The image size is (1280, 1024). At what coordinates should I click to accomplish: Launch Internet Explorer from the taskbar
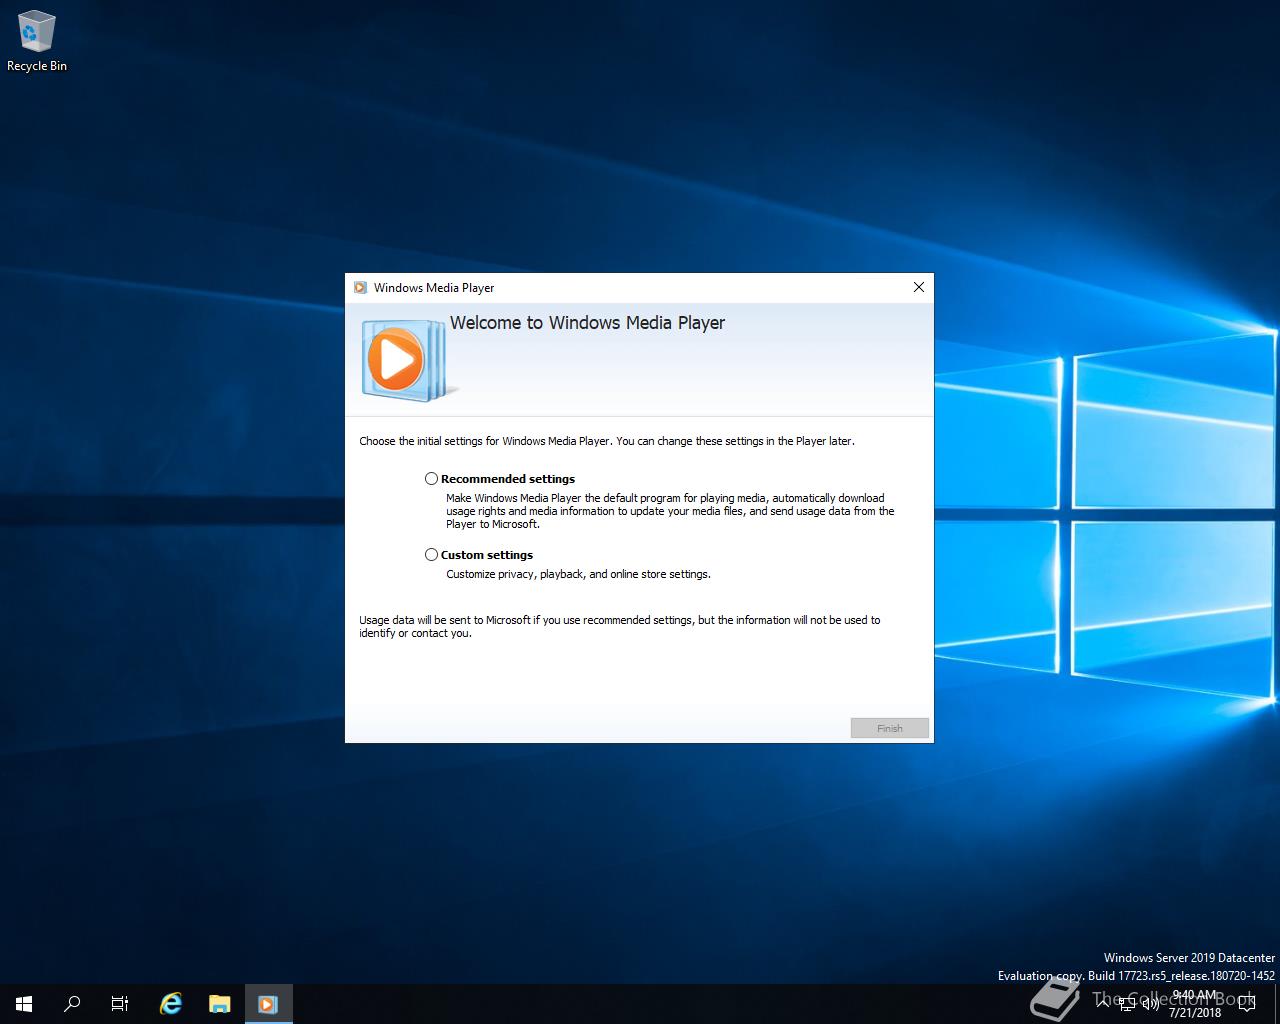pos(171,1004)
